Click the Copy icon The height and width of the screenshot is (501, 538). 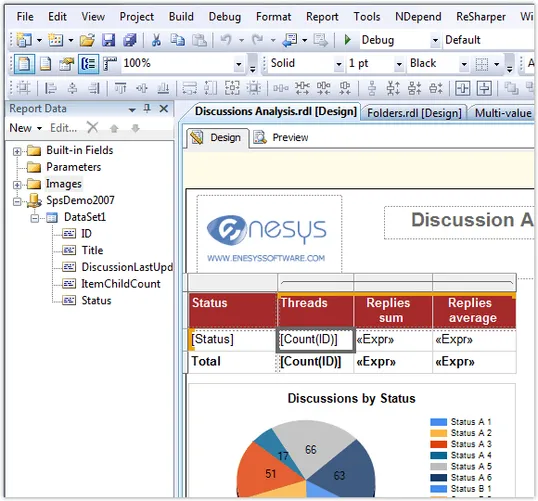click(x=177, y=40)
